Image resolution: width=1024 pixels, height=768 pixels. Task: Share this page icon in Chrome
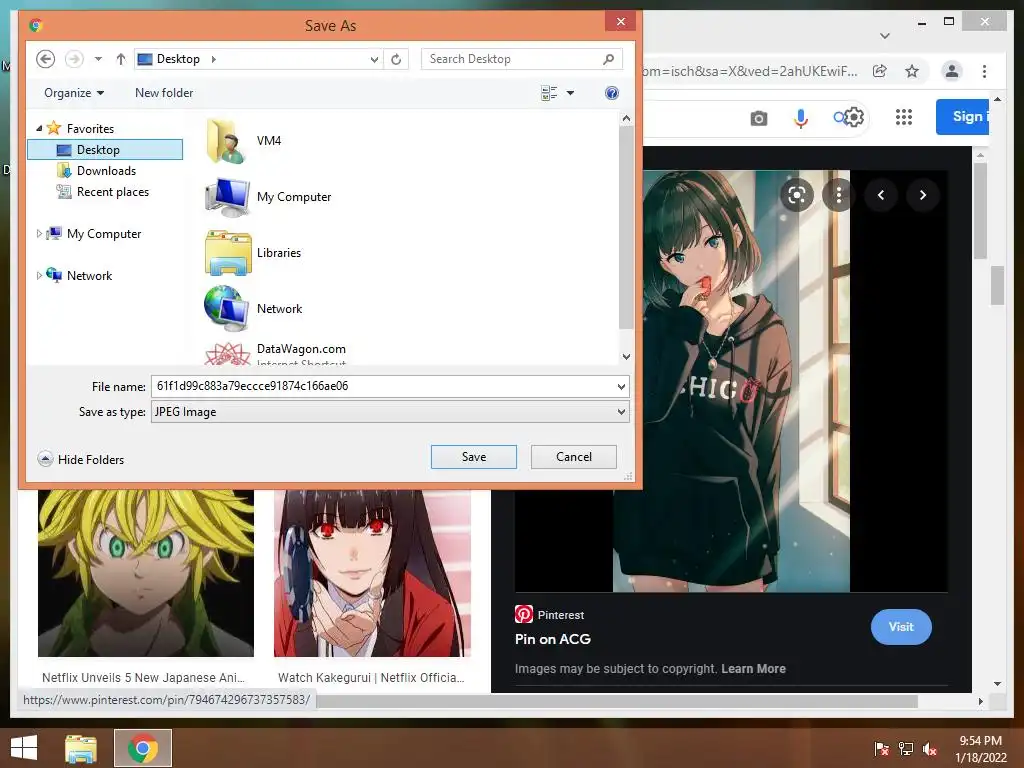[880, 71]
